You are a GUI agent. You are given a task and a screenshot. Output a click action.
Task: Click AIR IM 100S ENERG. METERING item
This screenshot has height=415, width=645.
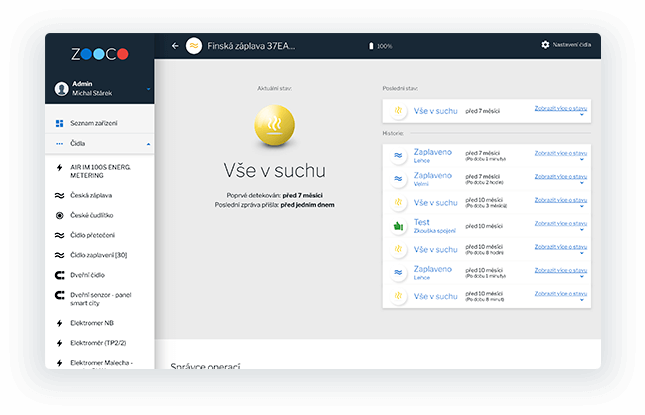100,172
